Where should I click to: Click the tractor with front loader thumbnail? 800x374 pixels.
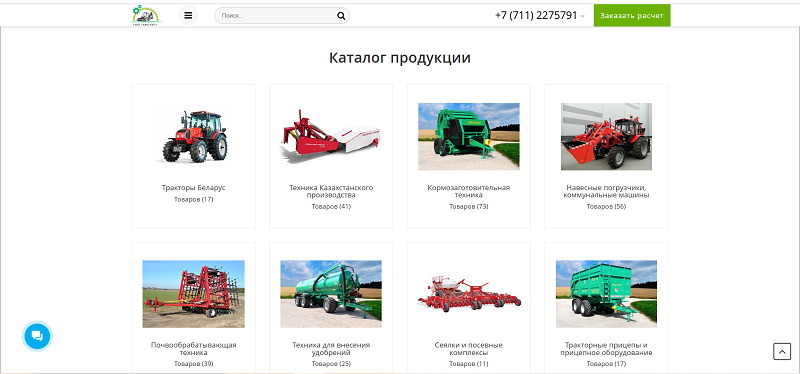(x=606, y=137)
